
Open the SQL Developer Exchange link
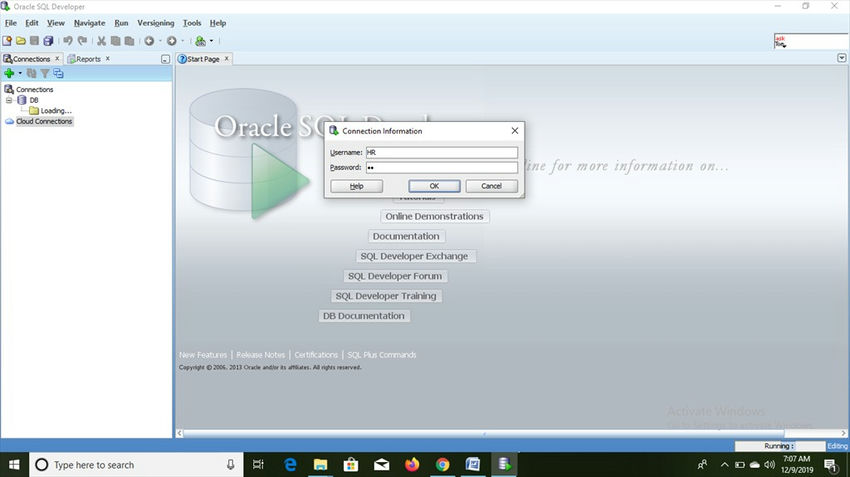[x=414, y=256]
